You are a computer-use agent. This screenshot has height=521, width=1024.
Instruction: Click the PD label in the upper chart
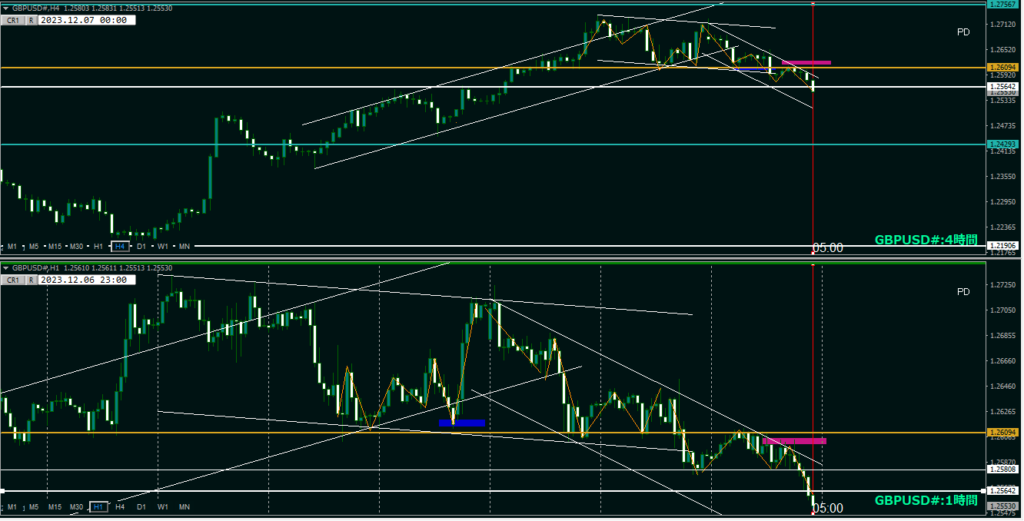click(x=963, y=32)
